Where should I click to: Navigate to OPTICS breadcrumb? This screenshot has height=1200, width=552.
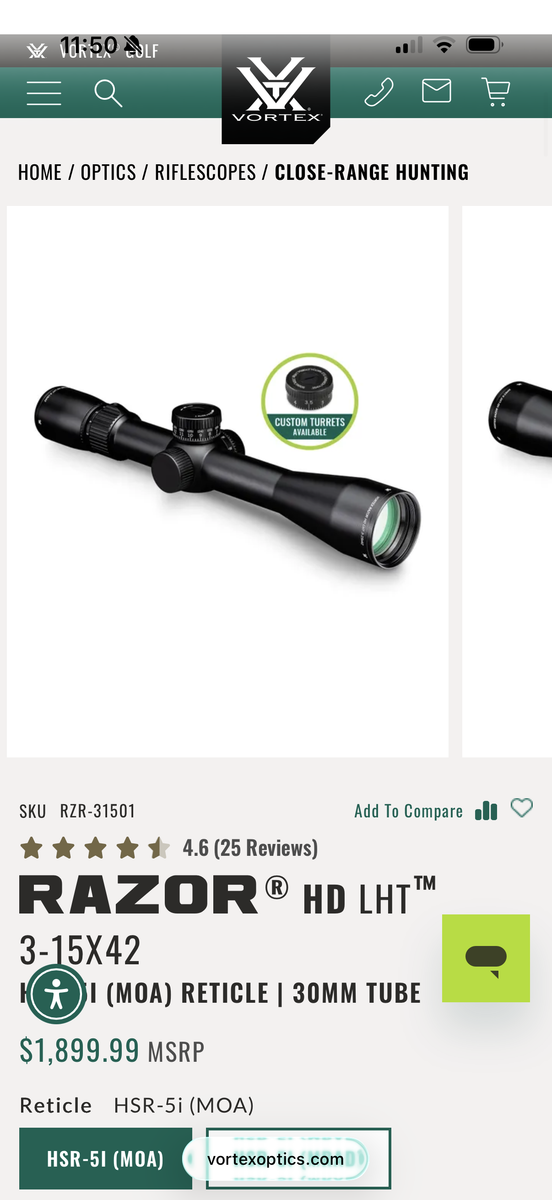(108, 172)
